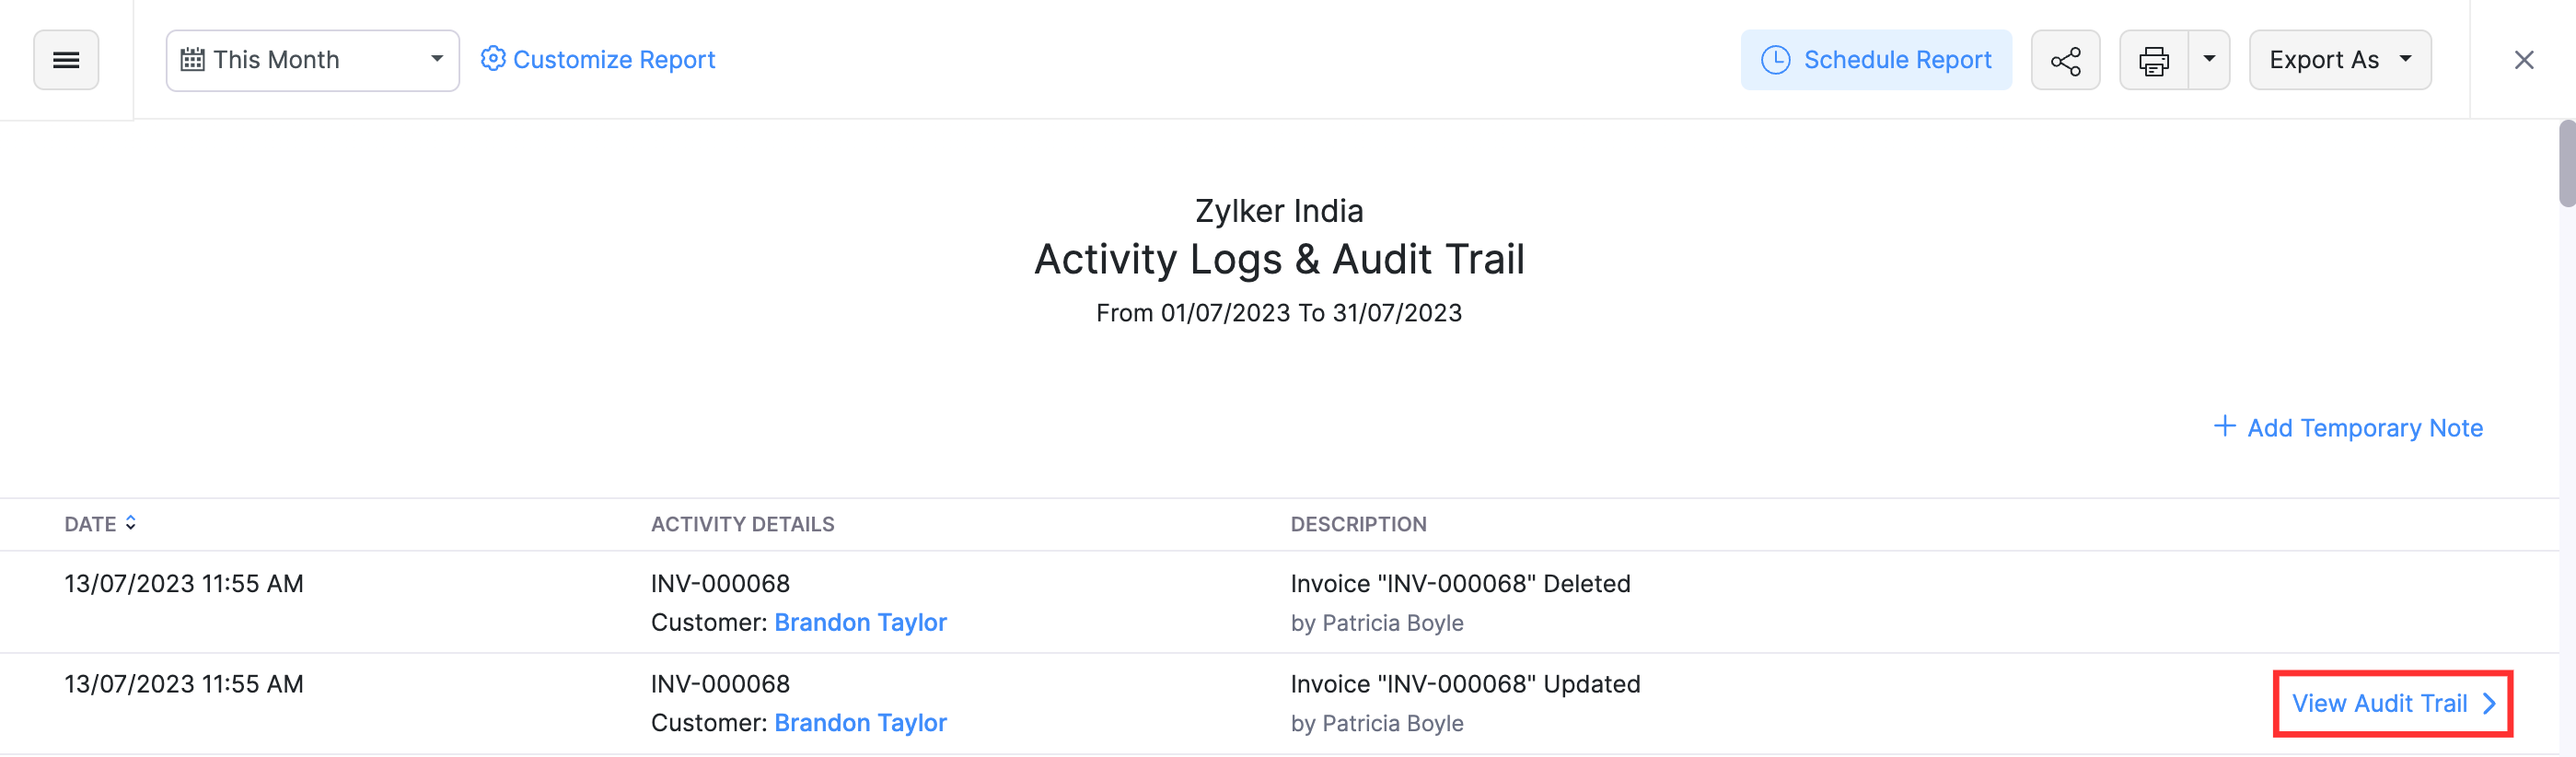The image size is (2576, 757).
Task: Click the gear icon beside Customize Report
Action: [493, 59]
